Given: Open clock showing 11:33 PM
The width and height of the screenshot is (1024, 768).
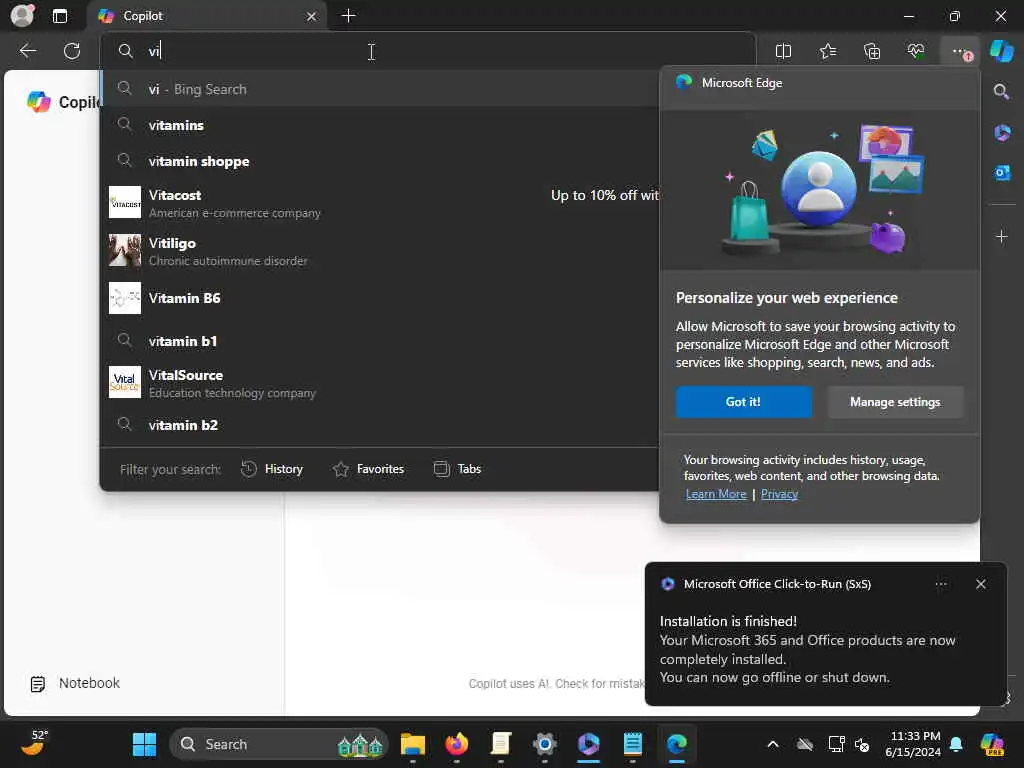Looking at the screenshot, I should pos(913,744).
